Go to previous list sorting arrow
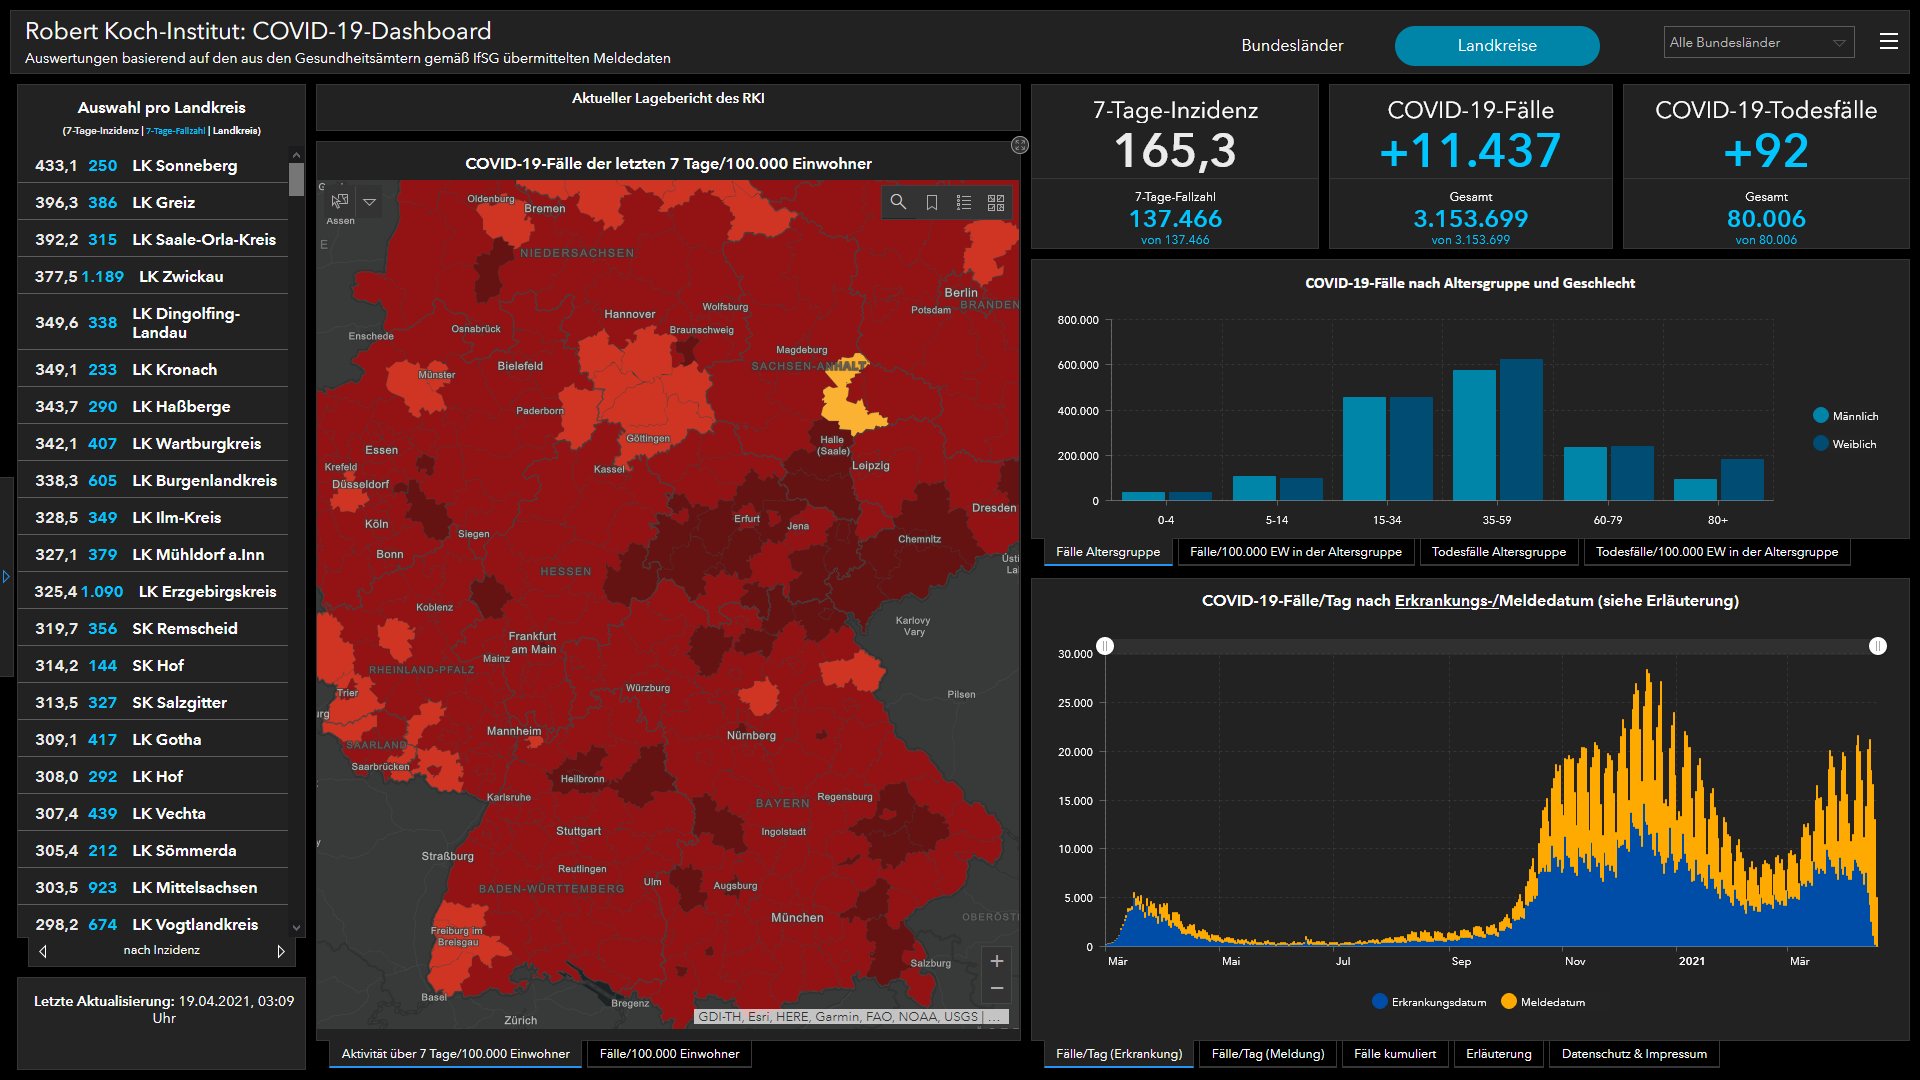The image size is (1920, 1080). (x=42, y=951)
